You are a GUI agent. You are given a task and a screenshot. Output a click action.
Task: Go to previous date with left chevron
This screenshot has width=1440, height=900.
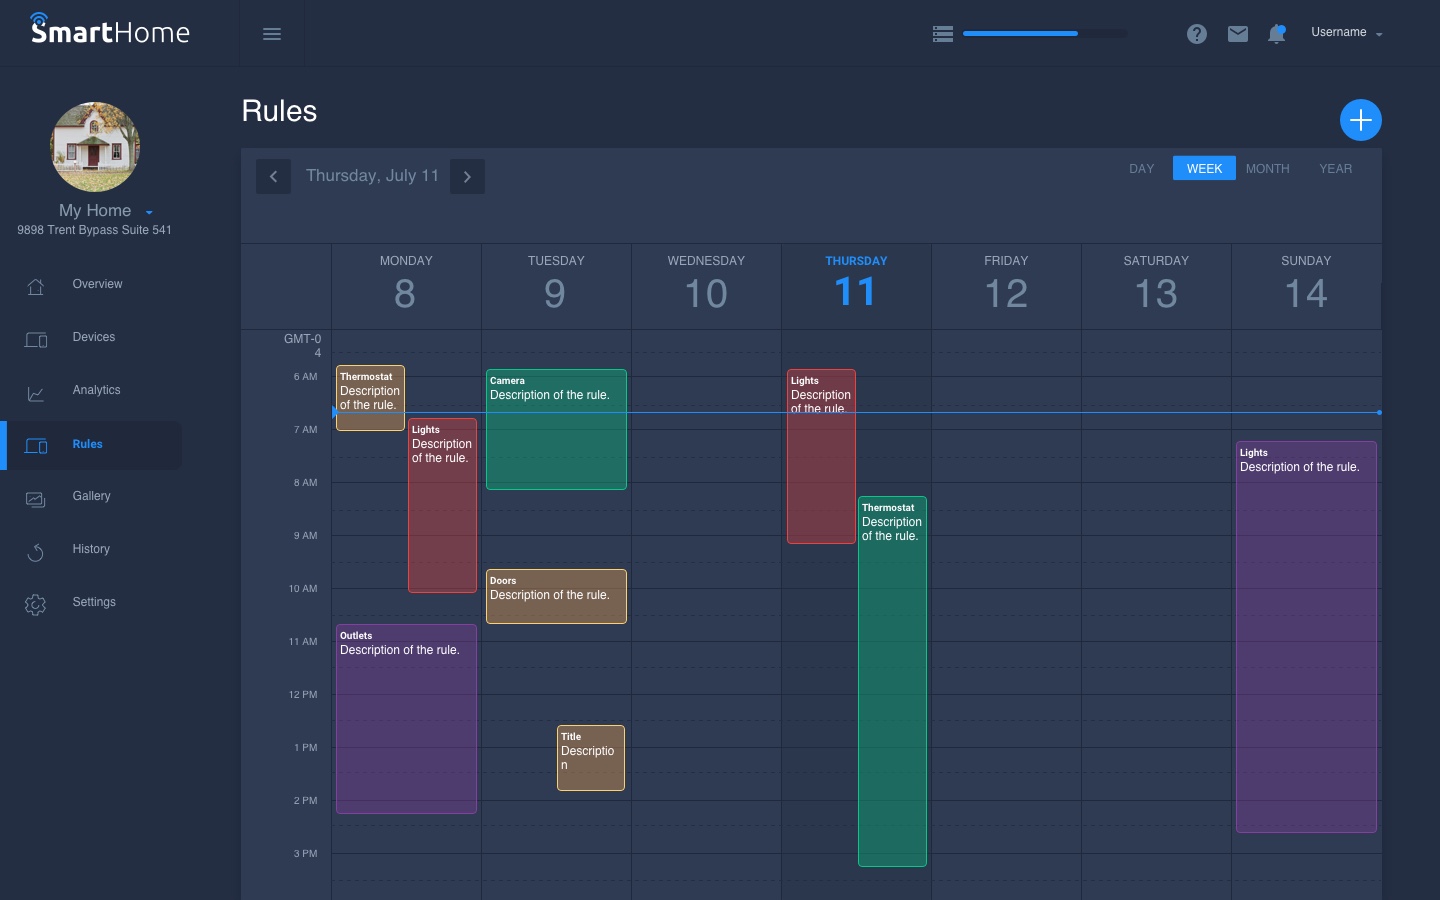click(x=273, y=177)
